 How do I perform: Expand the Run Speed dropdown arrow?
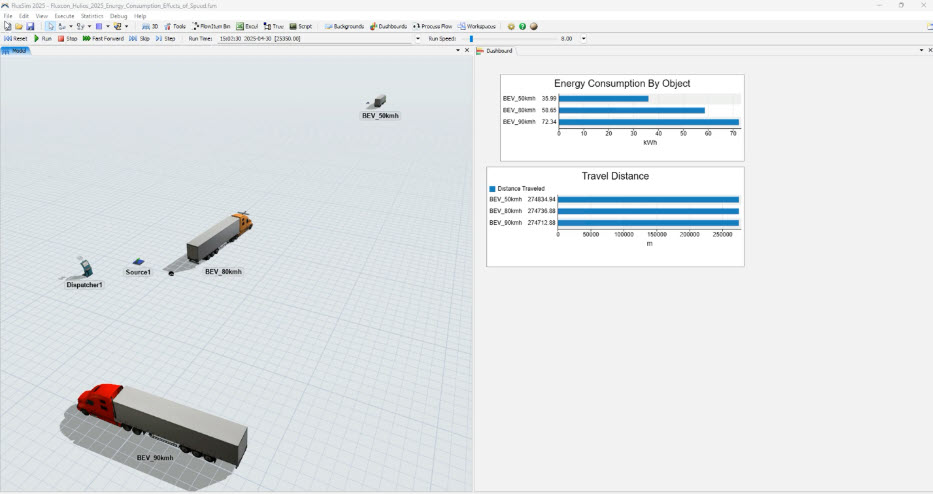coord(583,38)
